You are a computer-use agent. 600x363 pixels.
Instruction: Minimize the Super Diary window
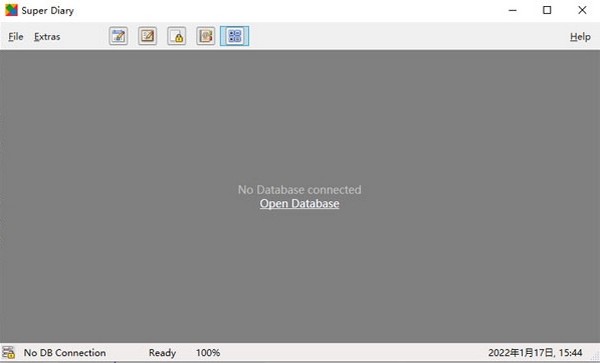click(512, 10)
